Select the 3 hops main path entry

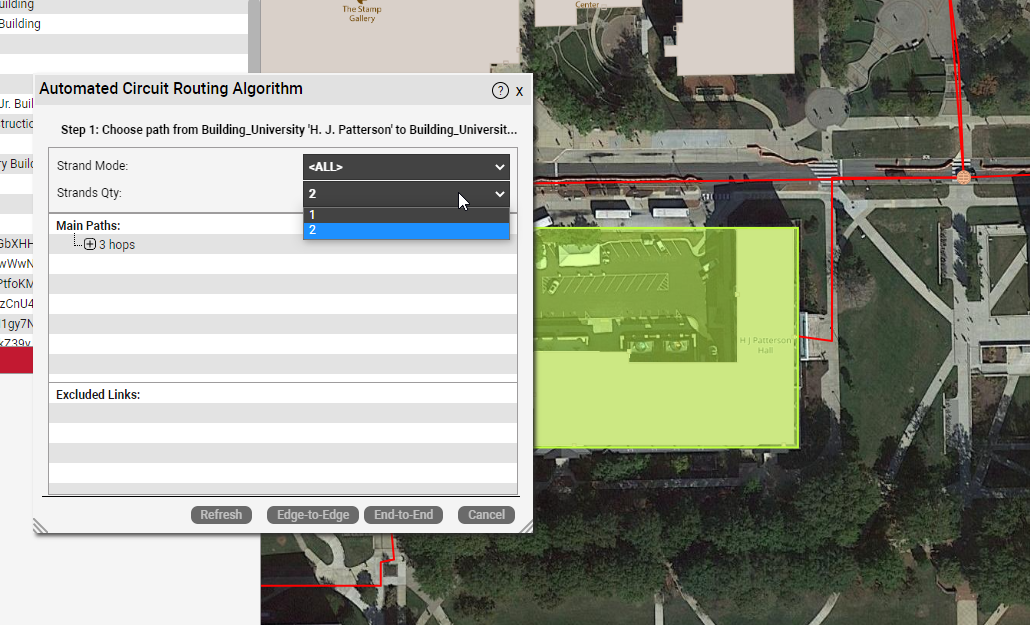pos(116,245)
